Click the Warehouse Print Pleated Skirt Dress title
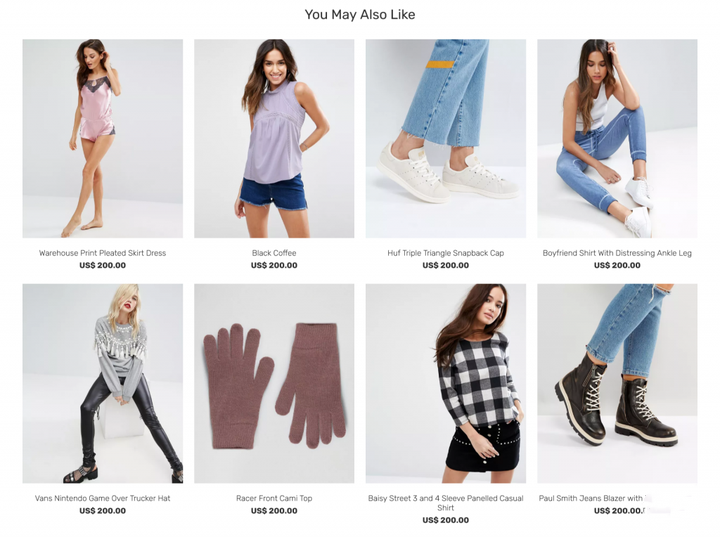The height and width of the screenshot is (537, 720). 102,253
